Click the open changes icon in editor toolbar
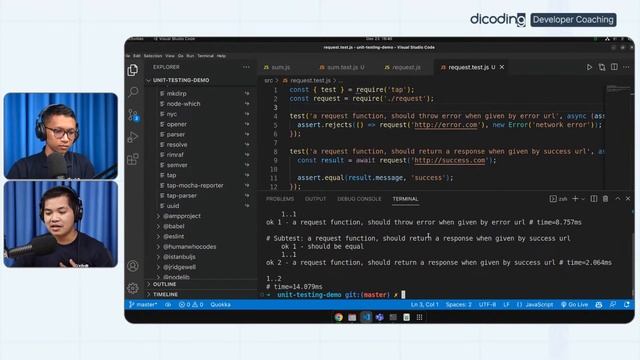This screenshot has width=640, height=360. pyautogui.click(x=602, y=67)
